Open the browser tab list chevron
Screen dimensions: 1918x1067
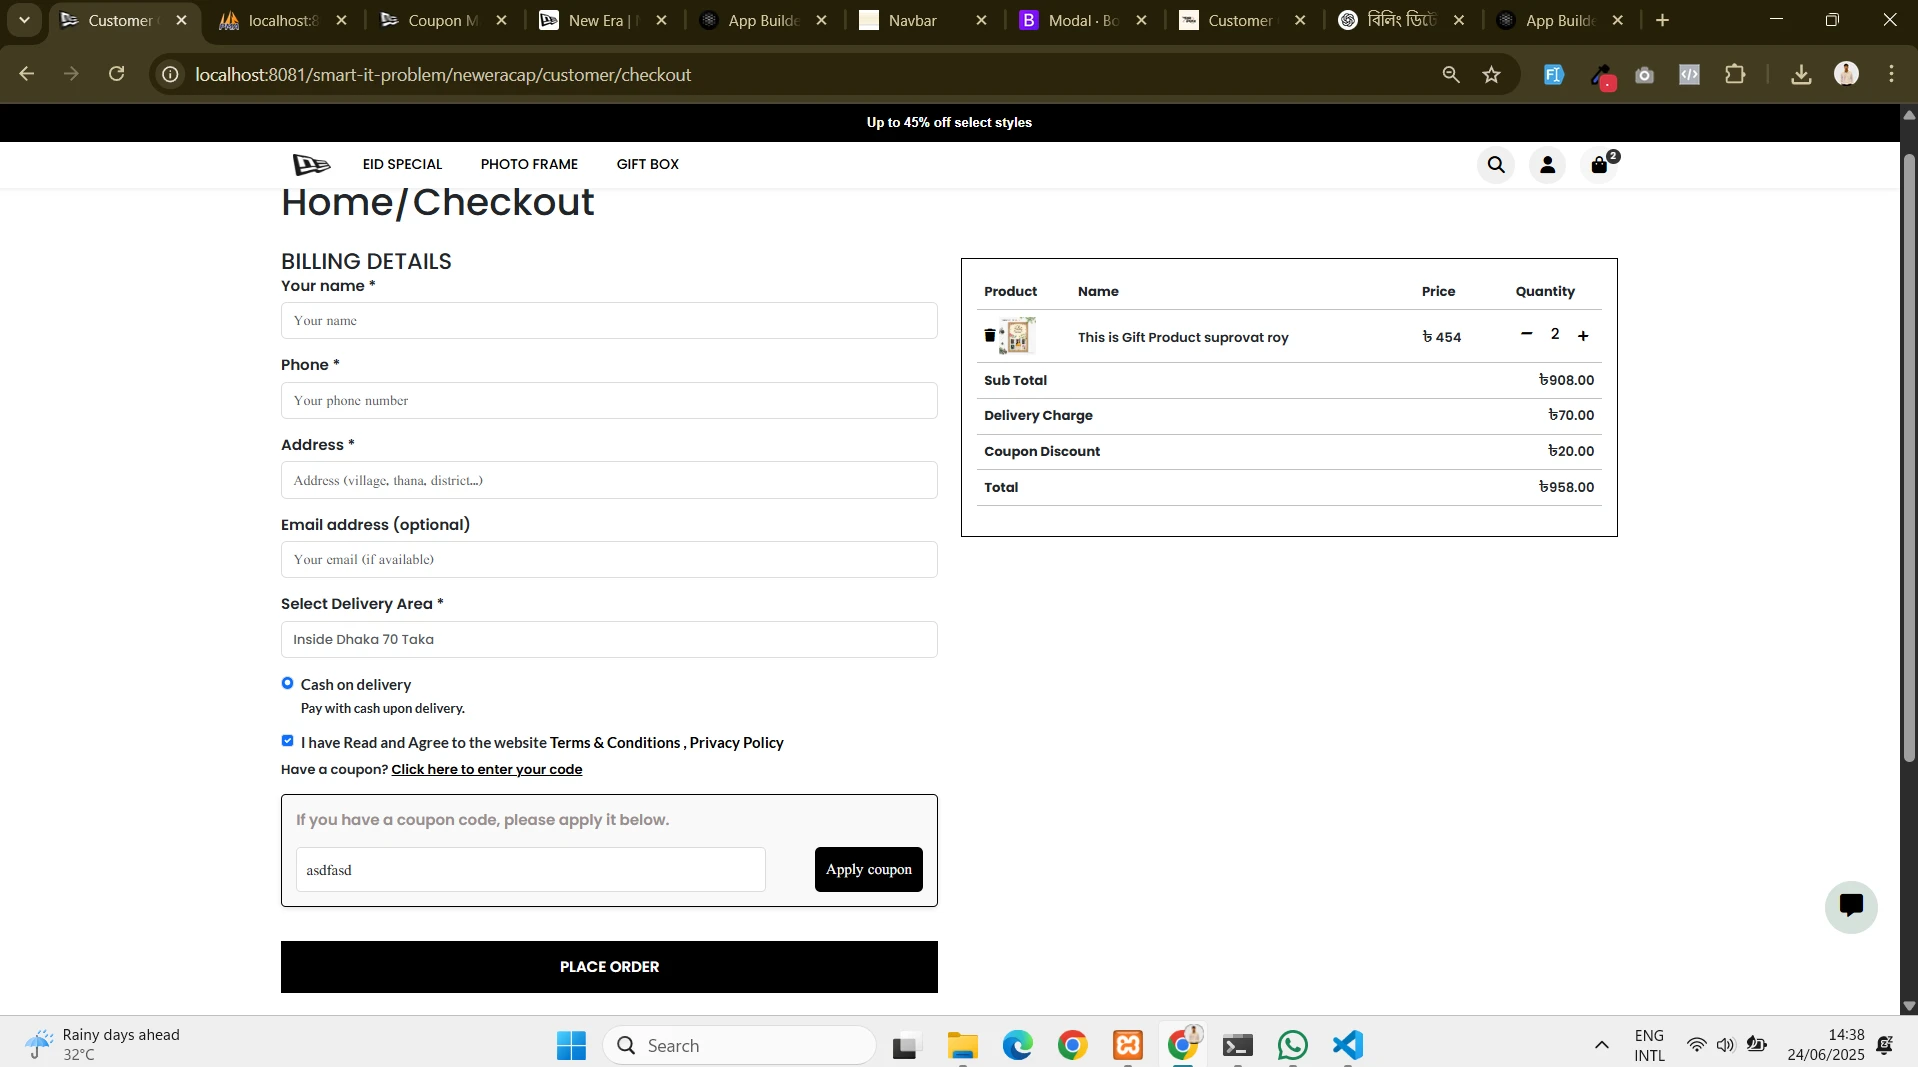click(24, 20)
